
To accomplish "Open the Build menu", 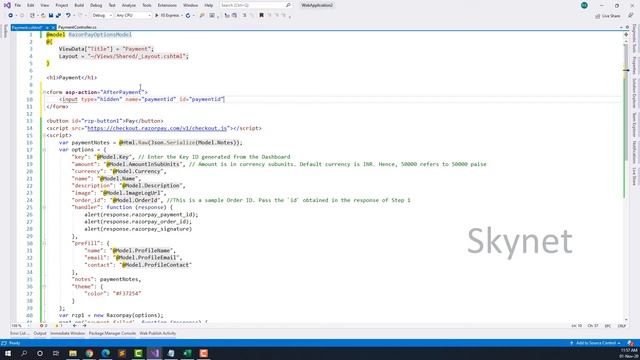I will tap(79, 5).
